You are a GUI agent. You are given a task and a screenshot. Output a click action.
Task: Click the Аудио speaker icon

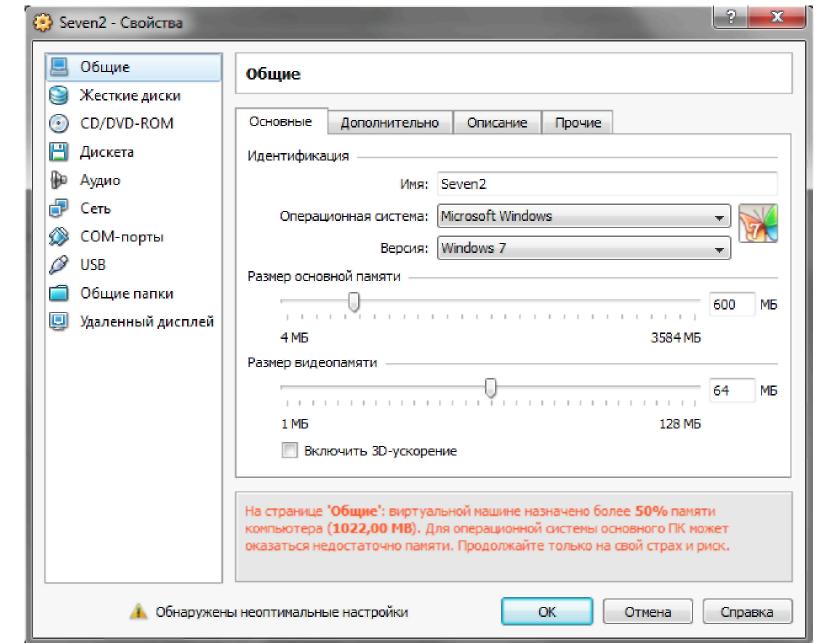click(x=59, y=180)
